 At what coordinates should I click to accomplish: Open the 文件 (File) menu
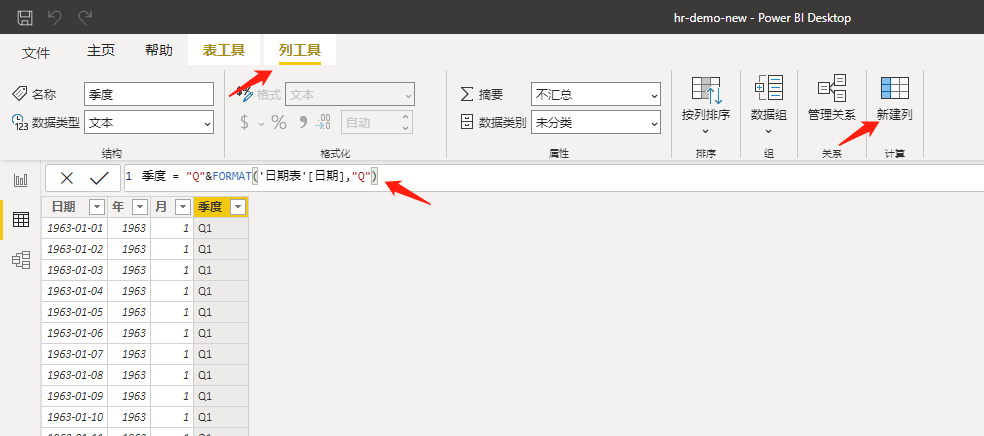click(x=36, y=52)
